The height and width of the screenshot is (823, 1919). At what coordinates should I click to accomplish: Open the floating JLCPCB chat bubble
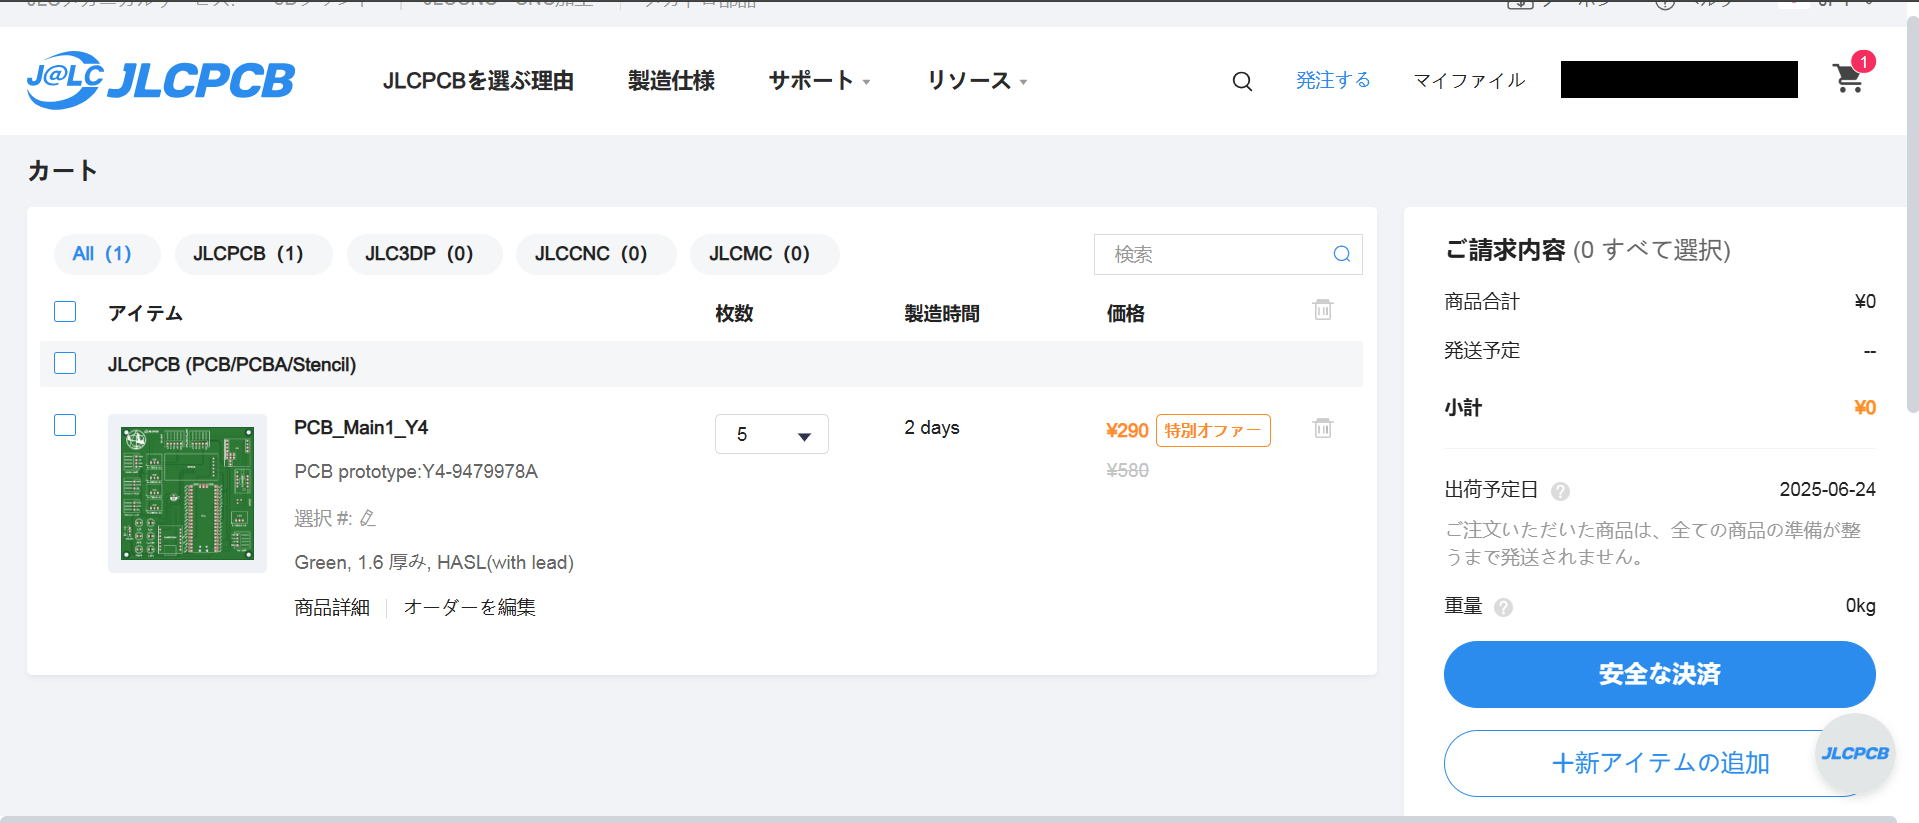pyautogui.click(x=1855, y=753)
